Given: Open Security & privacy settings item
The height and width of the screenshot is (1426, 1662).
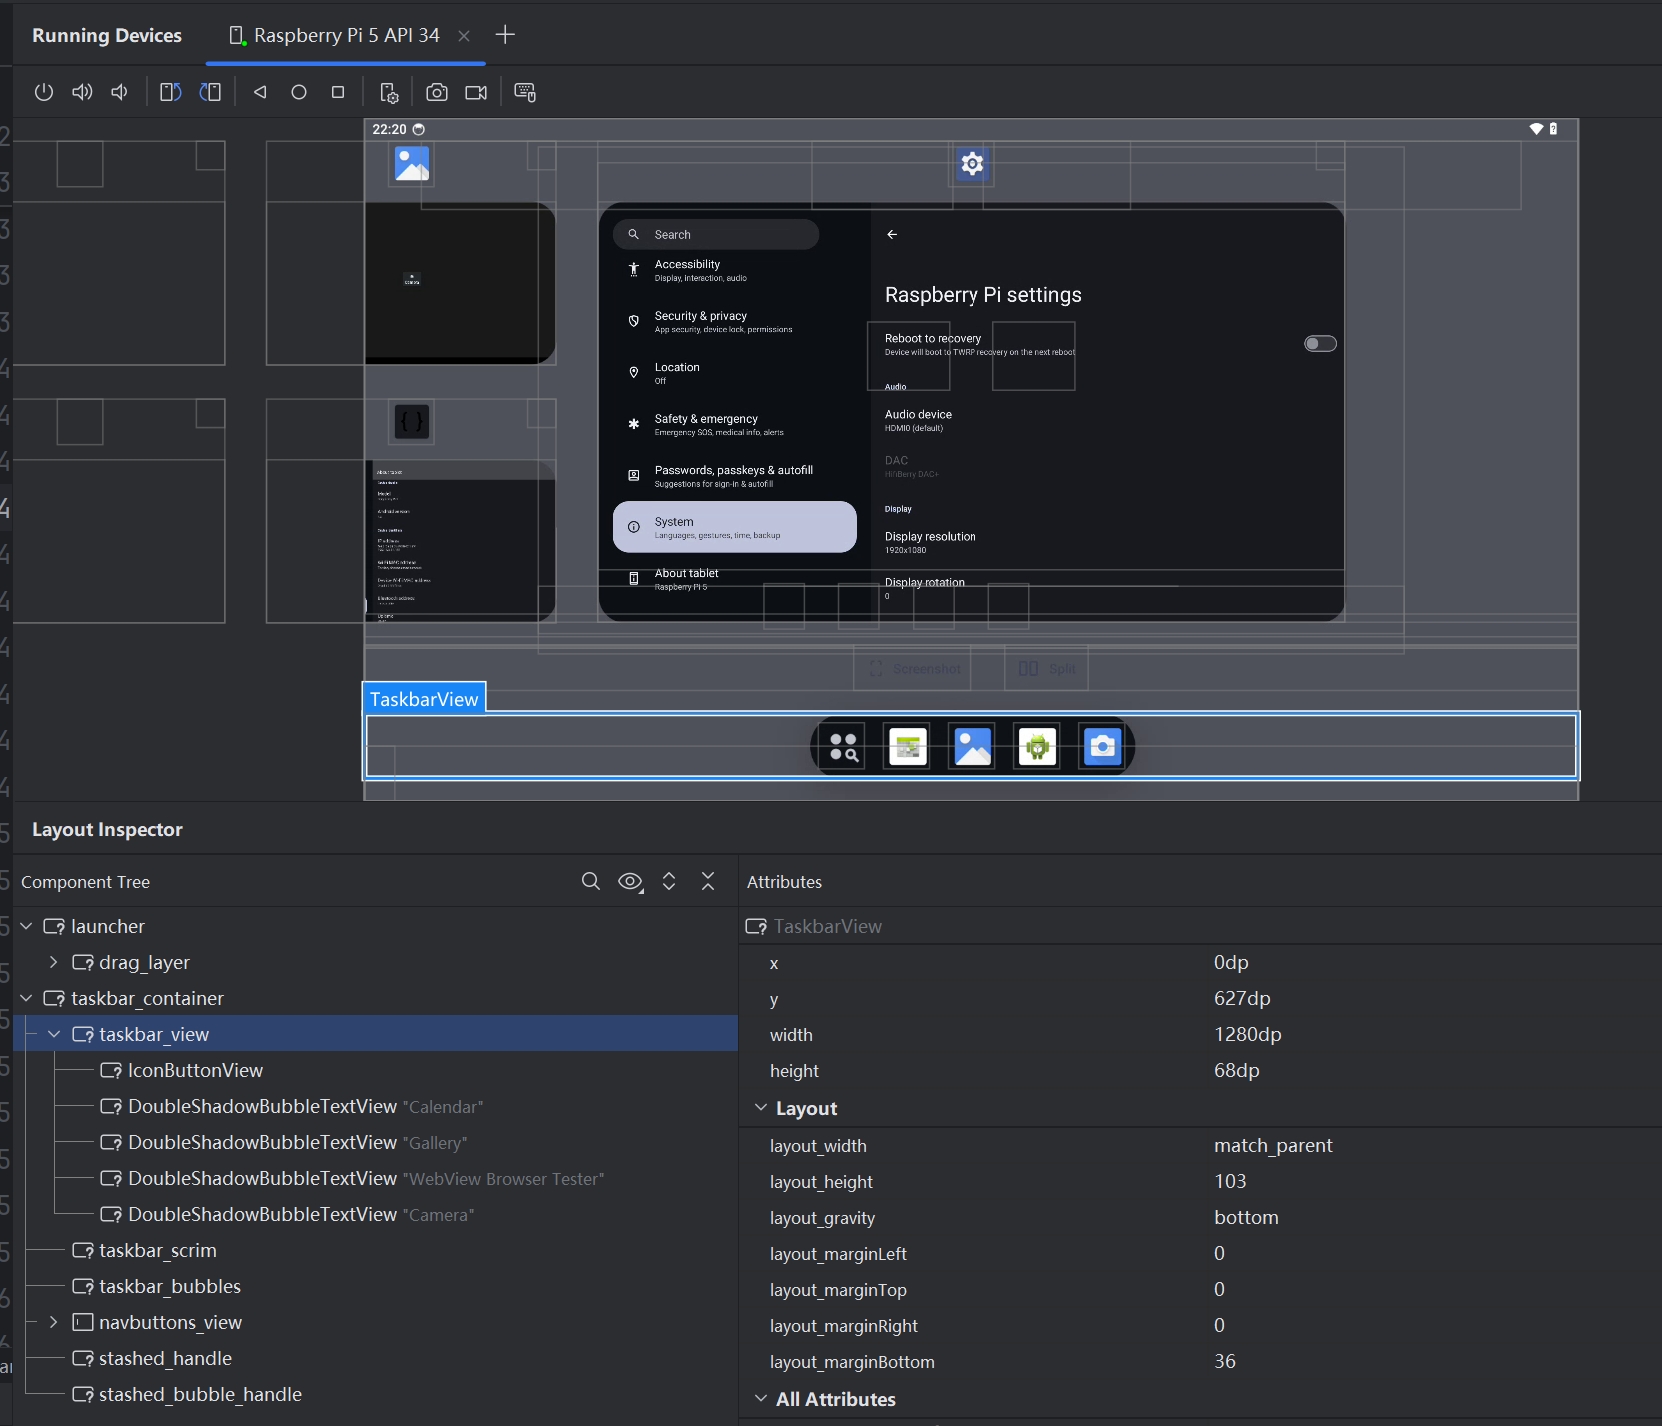Looking at the screenshot, I should [735, 321].
